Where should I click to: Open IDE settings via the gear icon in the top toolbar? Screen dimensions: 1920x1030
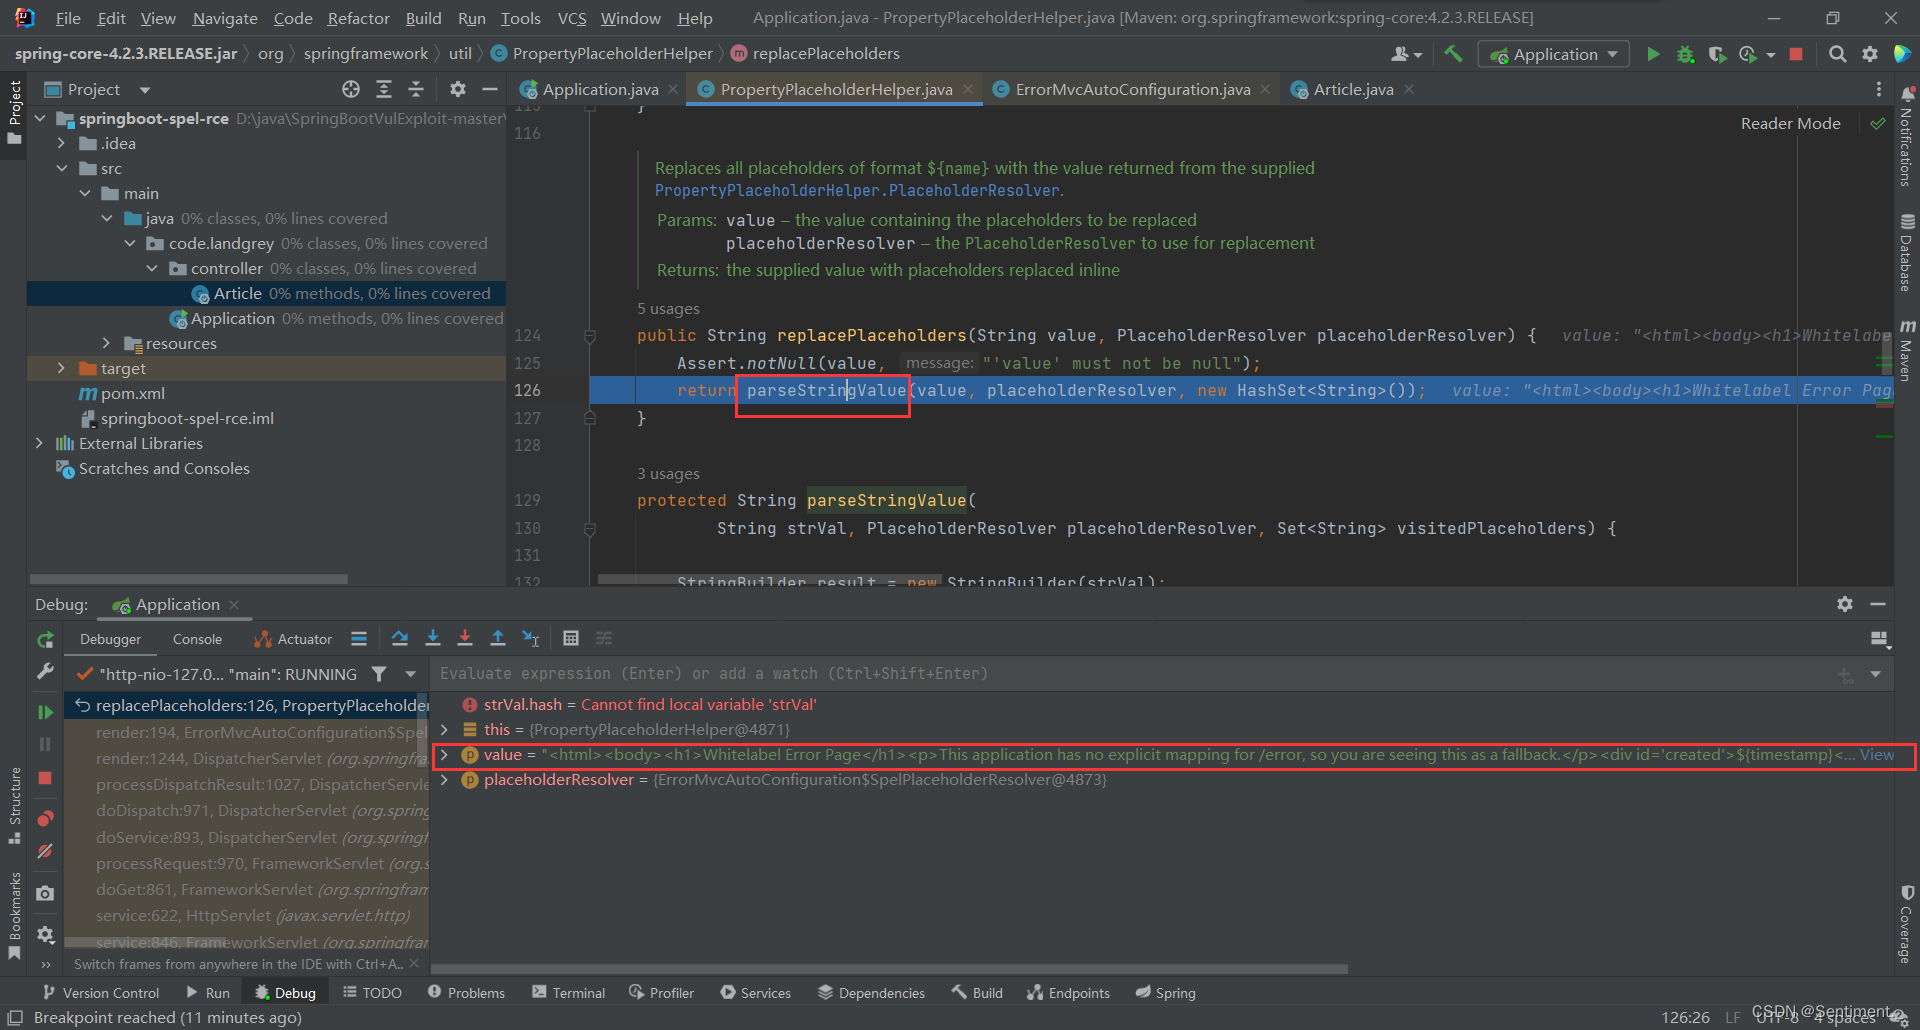(1869, 54)
